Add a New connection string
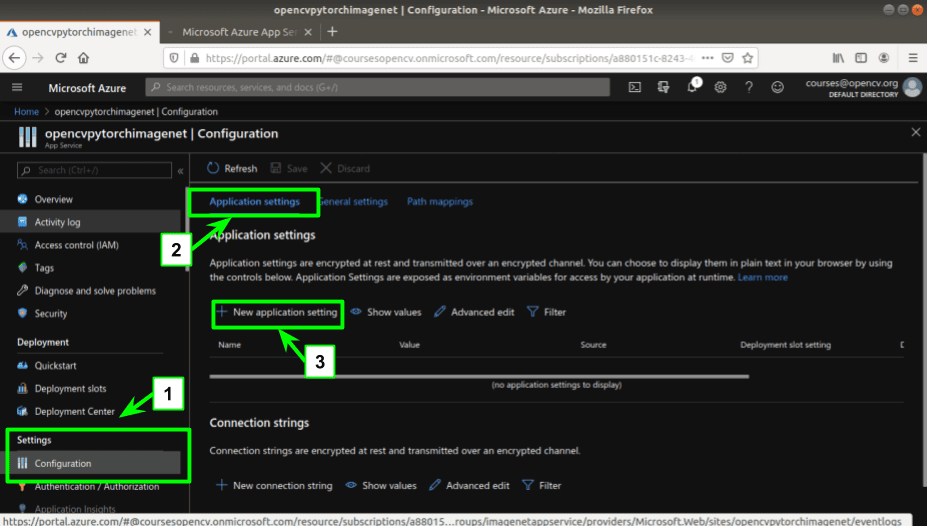Image resolution: width=929 pixels, height=526 pixels. click(274, 486)
